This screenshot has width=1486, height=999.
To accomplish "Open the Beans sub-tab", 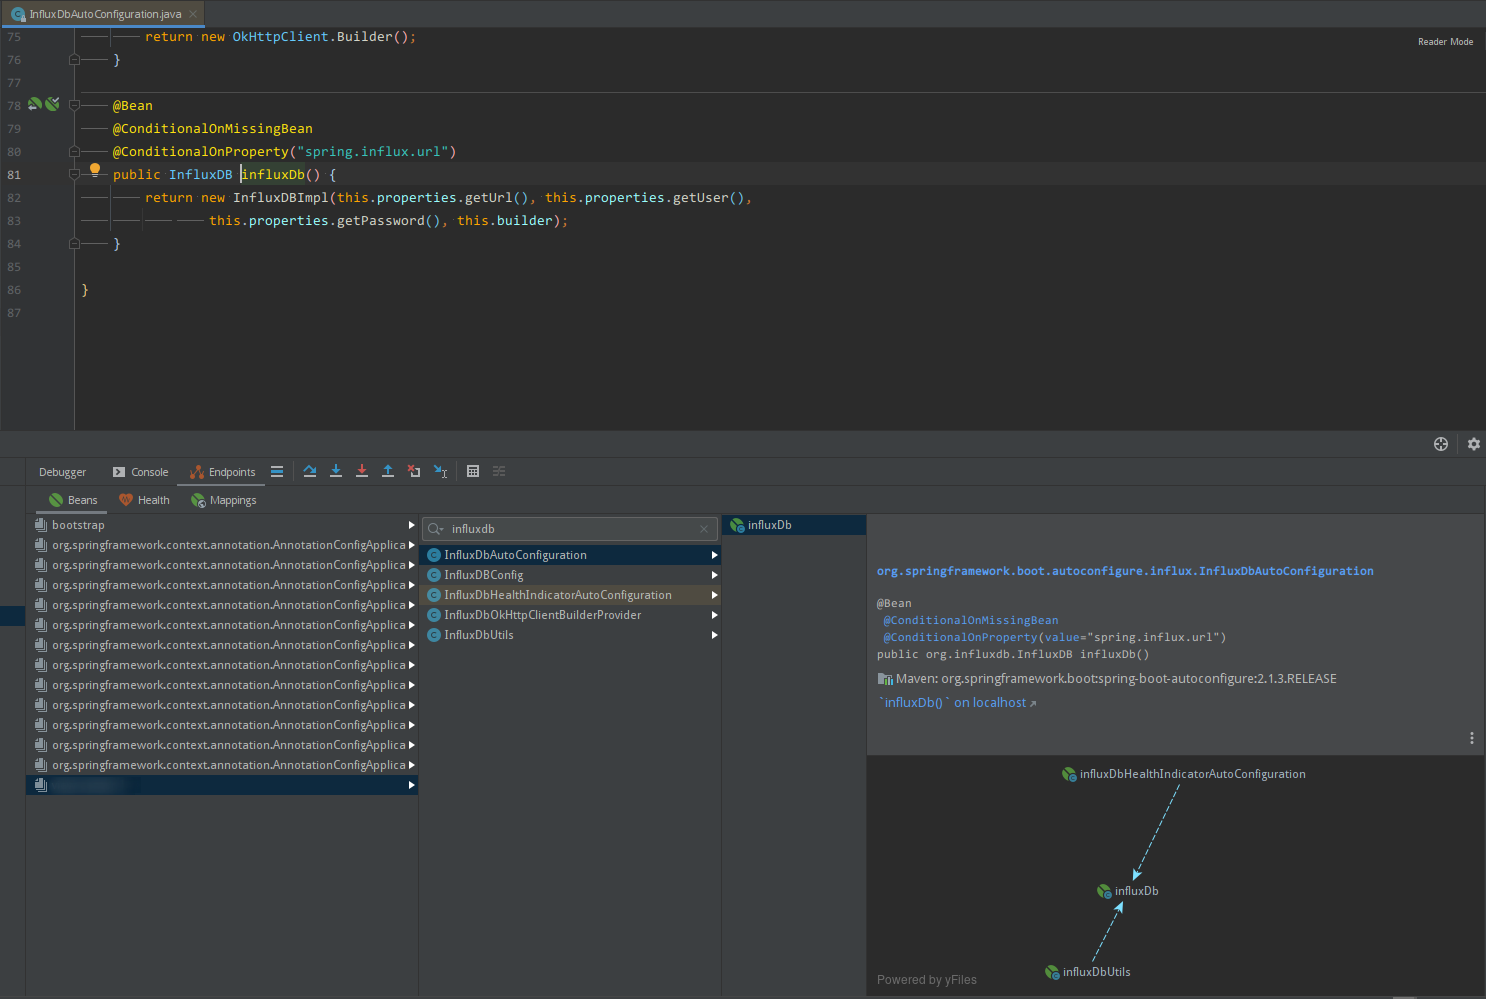I will (x=73, y=500).
